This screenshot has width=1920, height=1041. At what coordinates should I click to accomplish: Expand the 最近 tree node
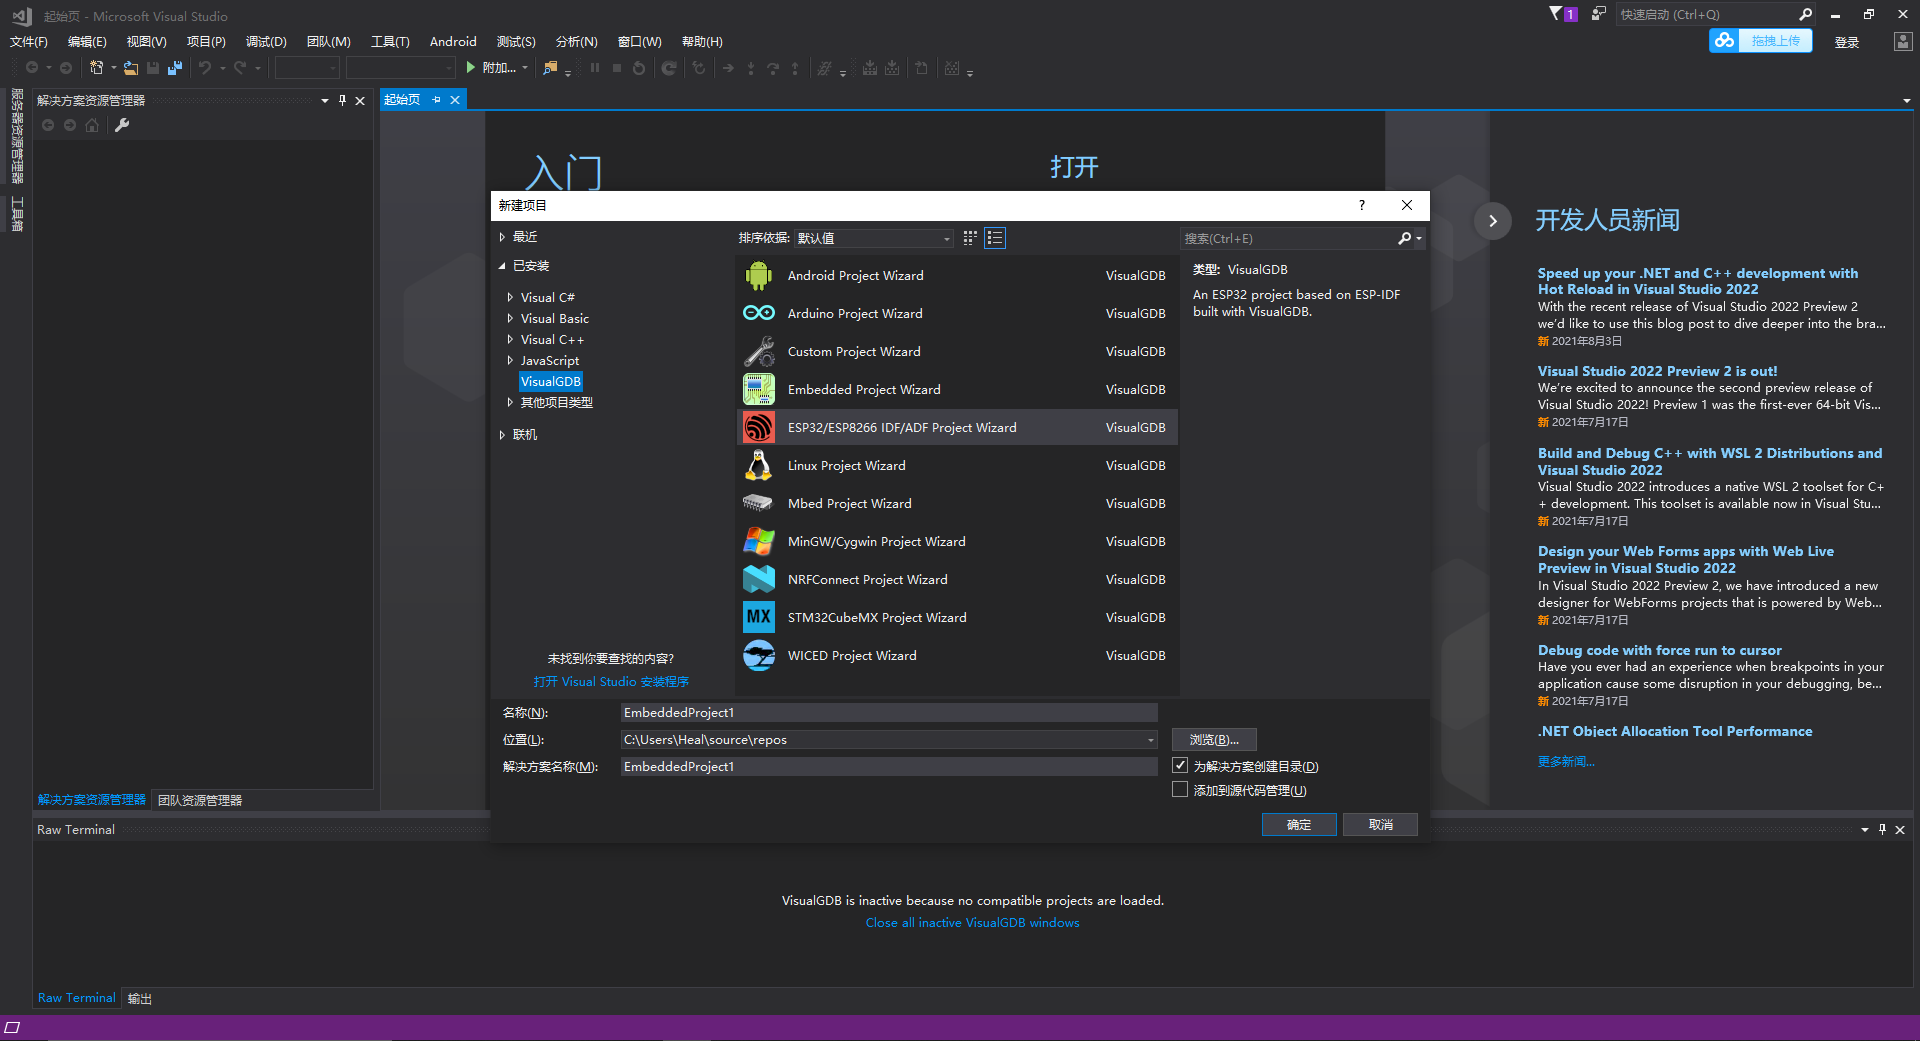point(502,237)
